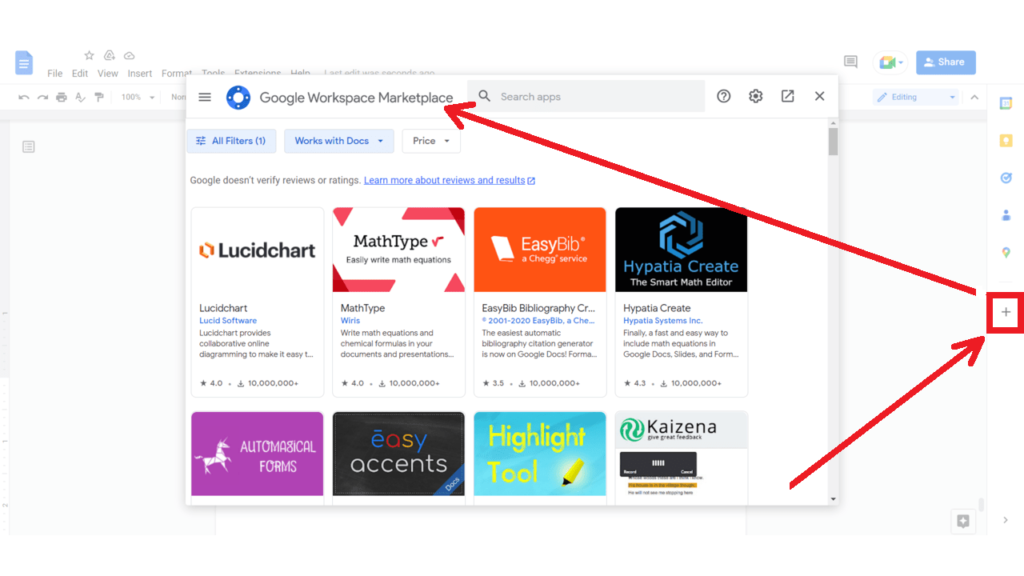
Task: Click the Google Workspace Marketplace logo
Action: (x=238, y=97)
